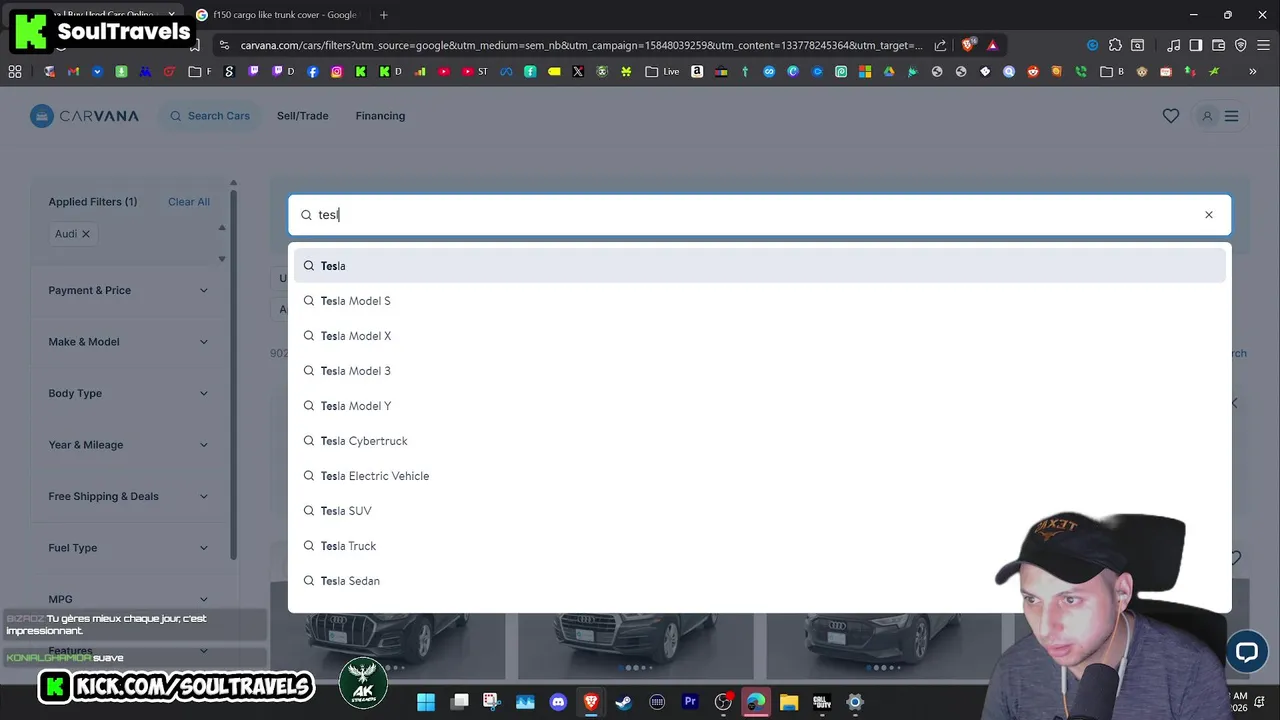The width and height of the screenshot is (1280, 720).
Task: Select the Tesla Model S suggestion
Action: pyautogui.click(x=759, y=301)
